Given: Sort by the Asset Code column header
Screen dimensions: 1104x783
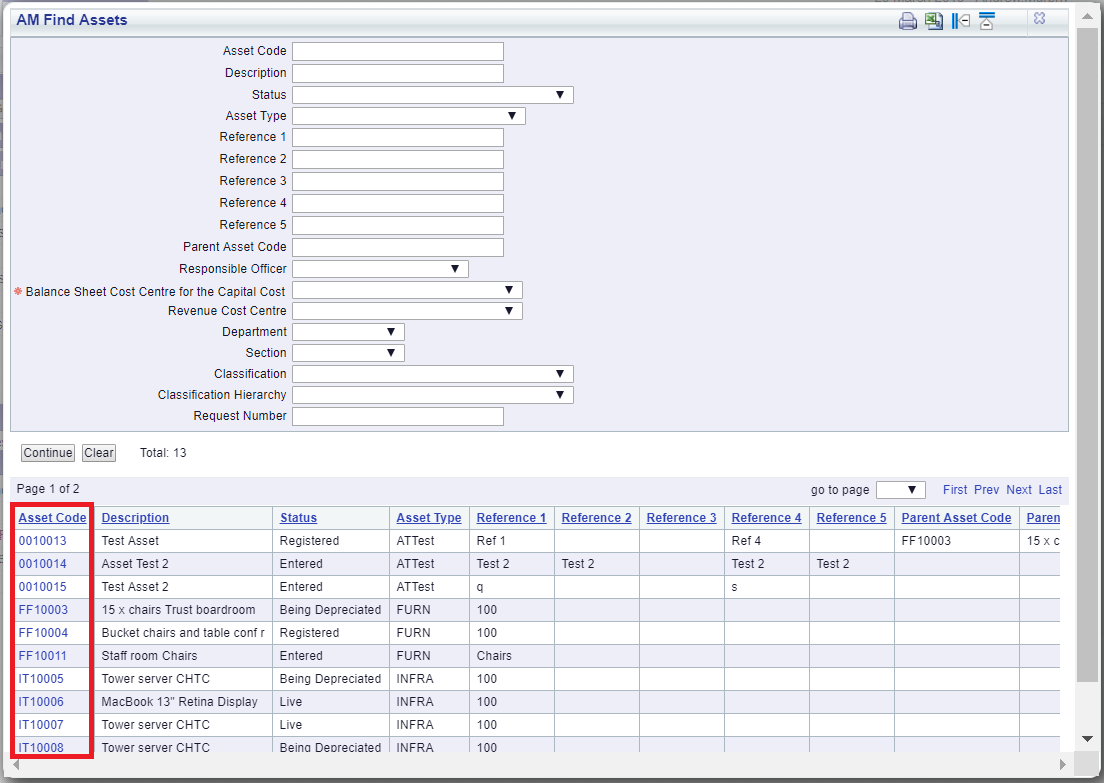Looking at the screenshot, I should (x=52, y=518).
